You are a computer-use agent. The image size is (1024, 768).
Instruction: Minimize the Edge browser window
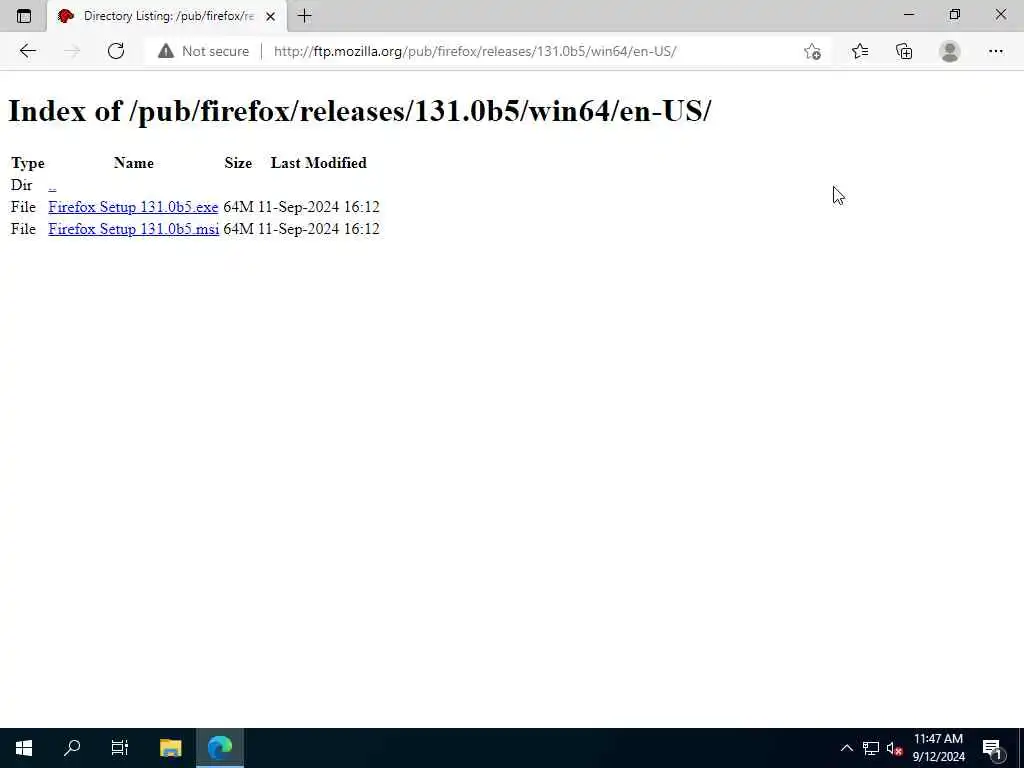click(908, 14)
